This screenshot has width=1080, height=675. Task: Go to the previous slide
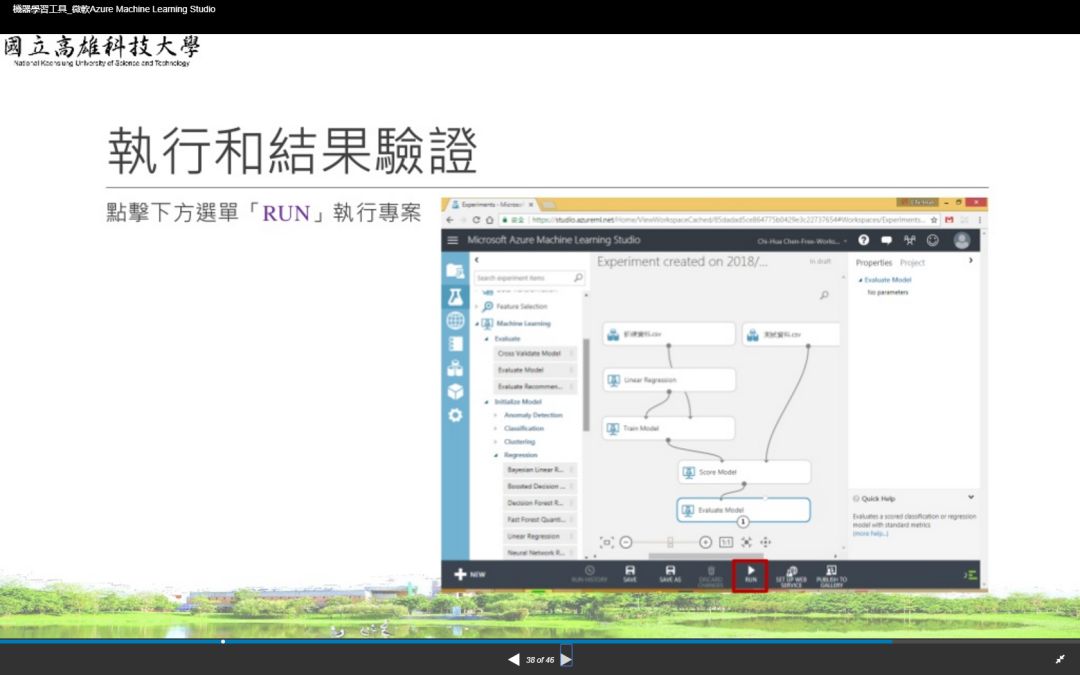513,660
